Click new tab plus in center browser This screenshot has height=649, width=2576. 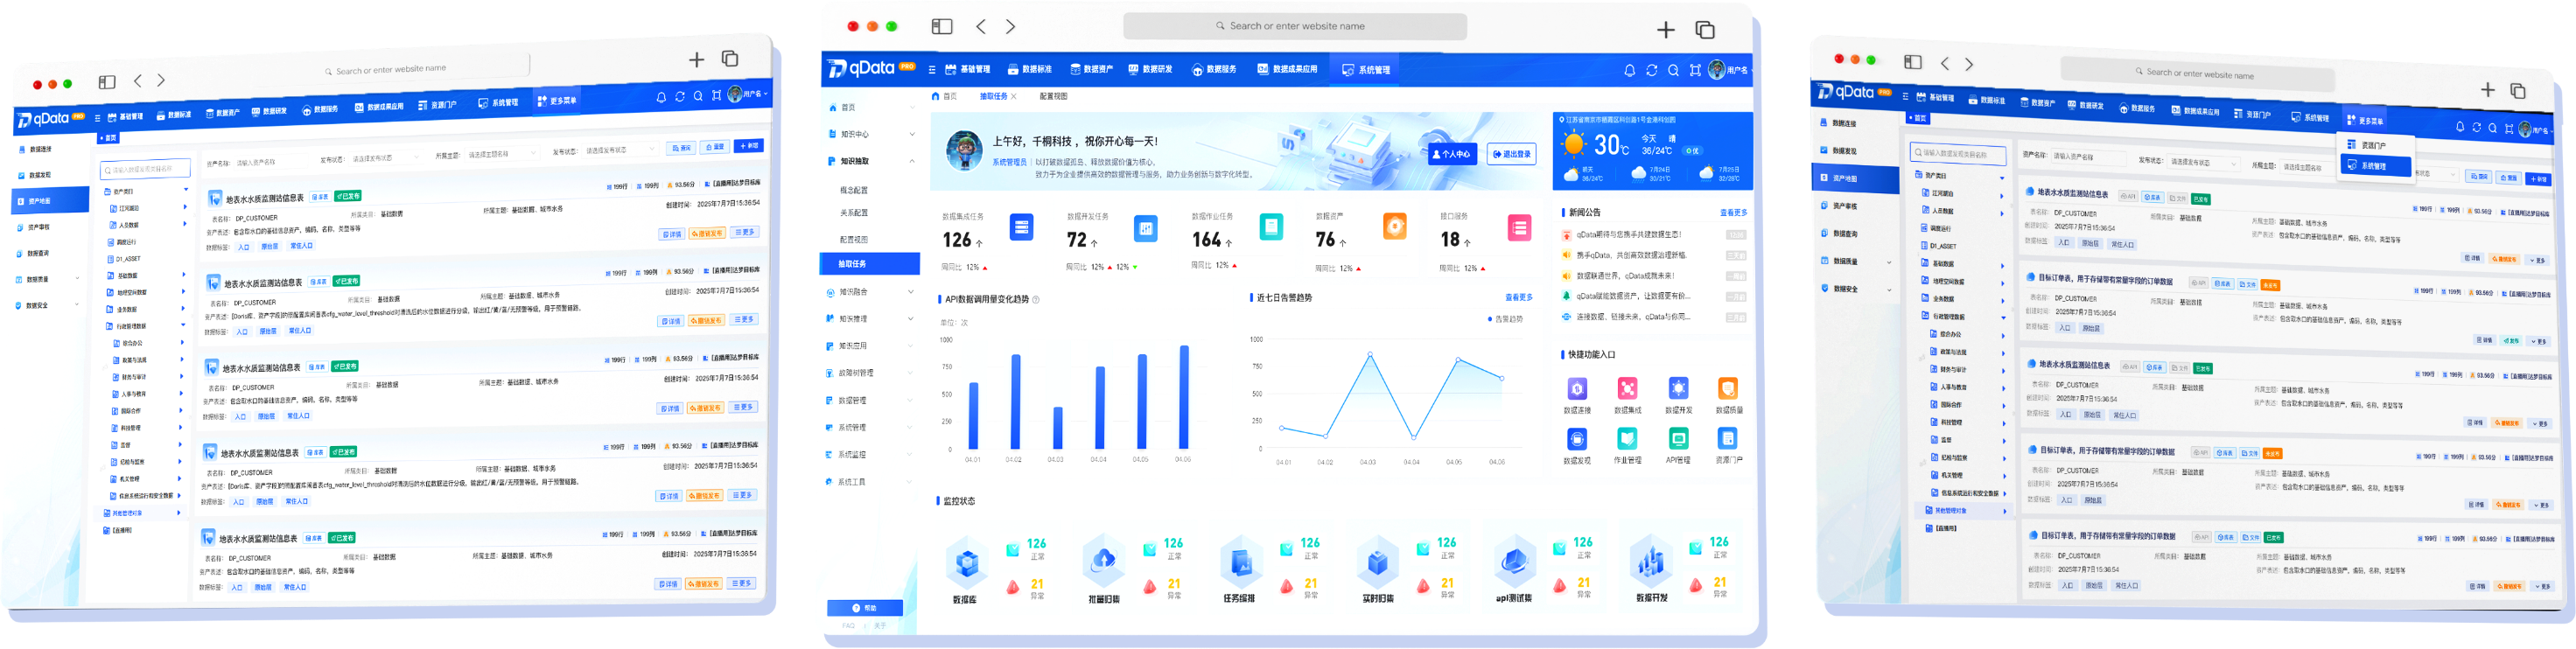[1666, 30]
